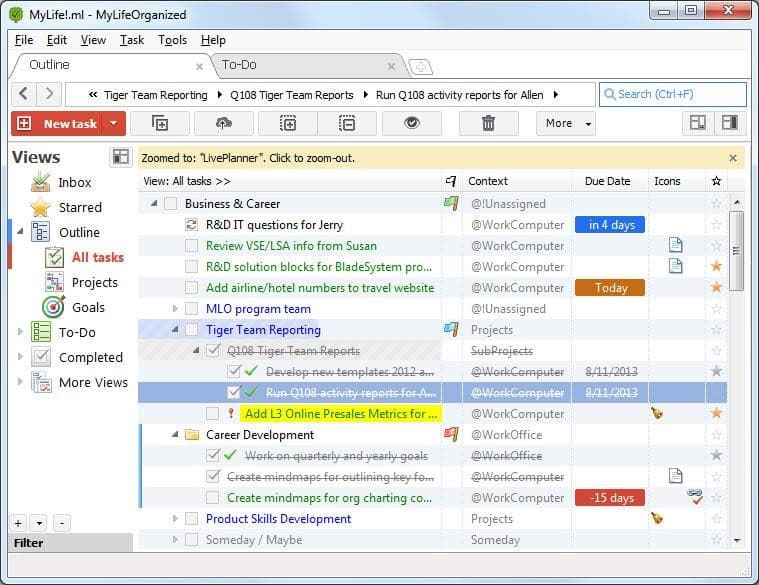Expand the MLO program team branch
The image size is (759, 585).
175,309
